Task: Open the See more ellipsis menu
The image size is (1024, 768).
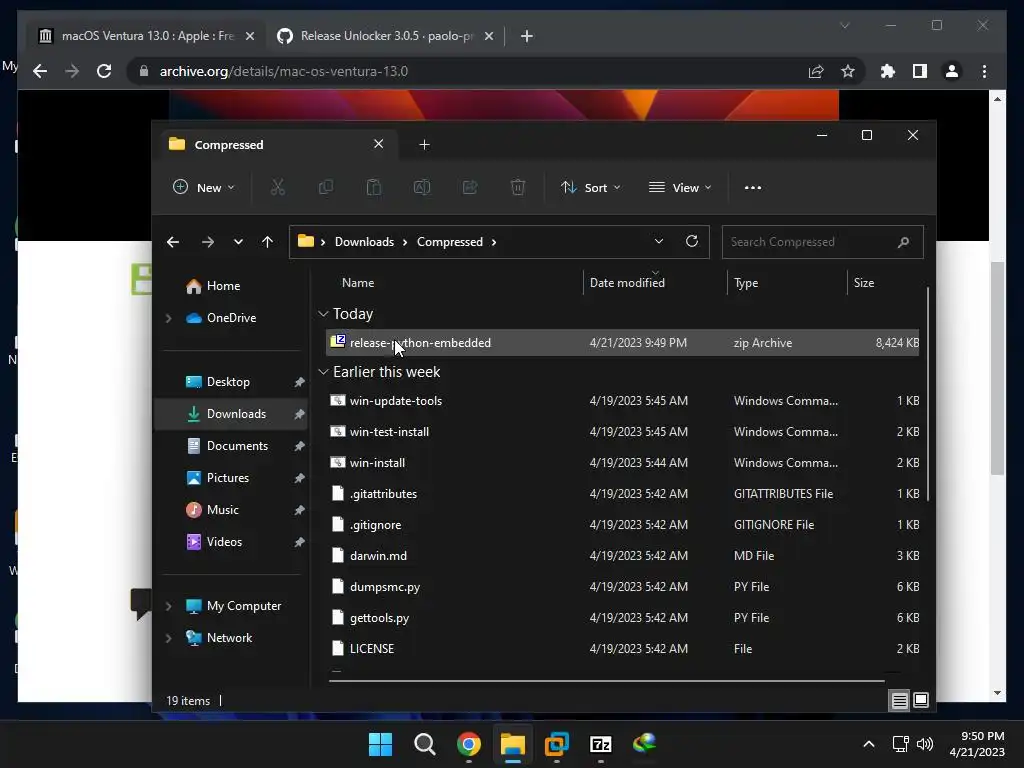Action: [753, 187]
